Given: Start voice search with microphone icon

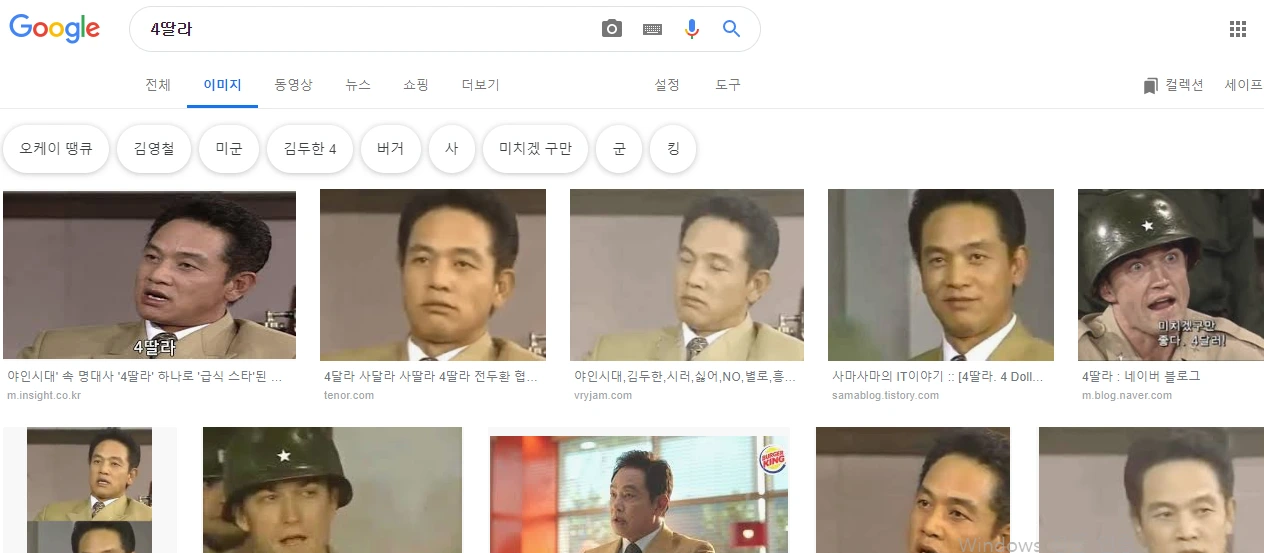Looking at the screenshot, I should (x=692, y=29).
